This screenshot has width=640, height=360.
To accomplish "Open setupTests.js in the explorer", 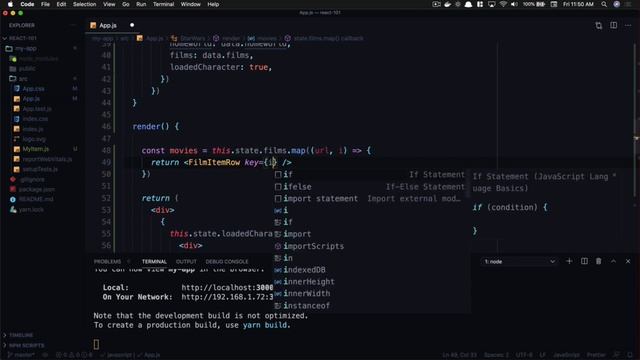I will point(40,169).
